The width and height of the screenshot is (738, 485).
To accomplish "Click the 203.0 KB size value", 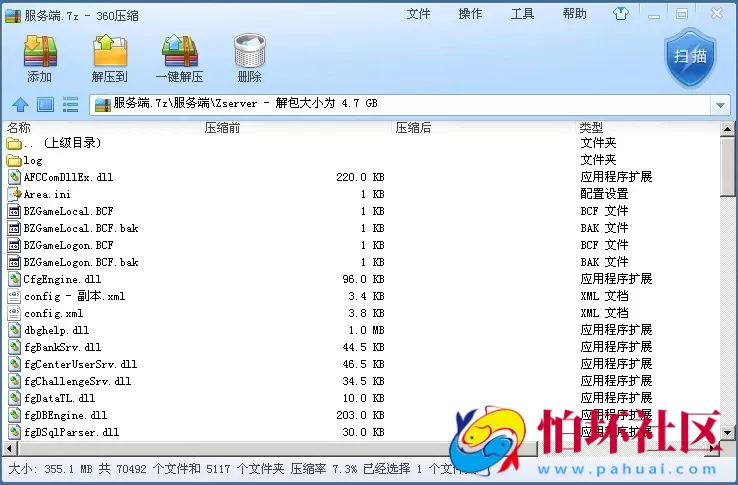I will pyautogui.click(x=360, y=415).
